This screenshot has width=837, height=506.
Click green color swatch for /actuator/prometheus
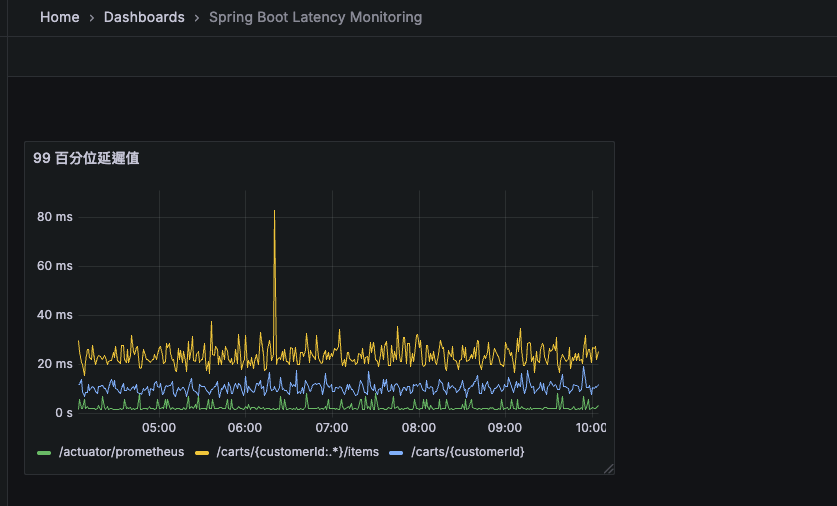coord(44,453)
